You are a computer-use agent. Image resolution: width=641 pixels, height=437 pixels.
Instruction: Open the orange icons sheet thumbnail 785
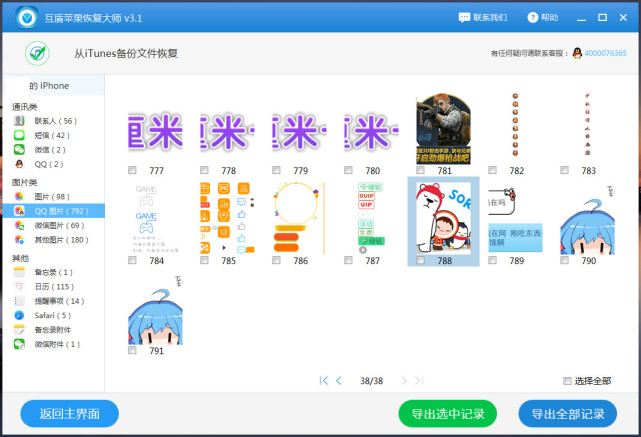click(x=227, y=218)
